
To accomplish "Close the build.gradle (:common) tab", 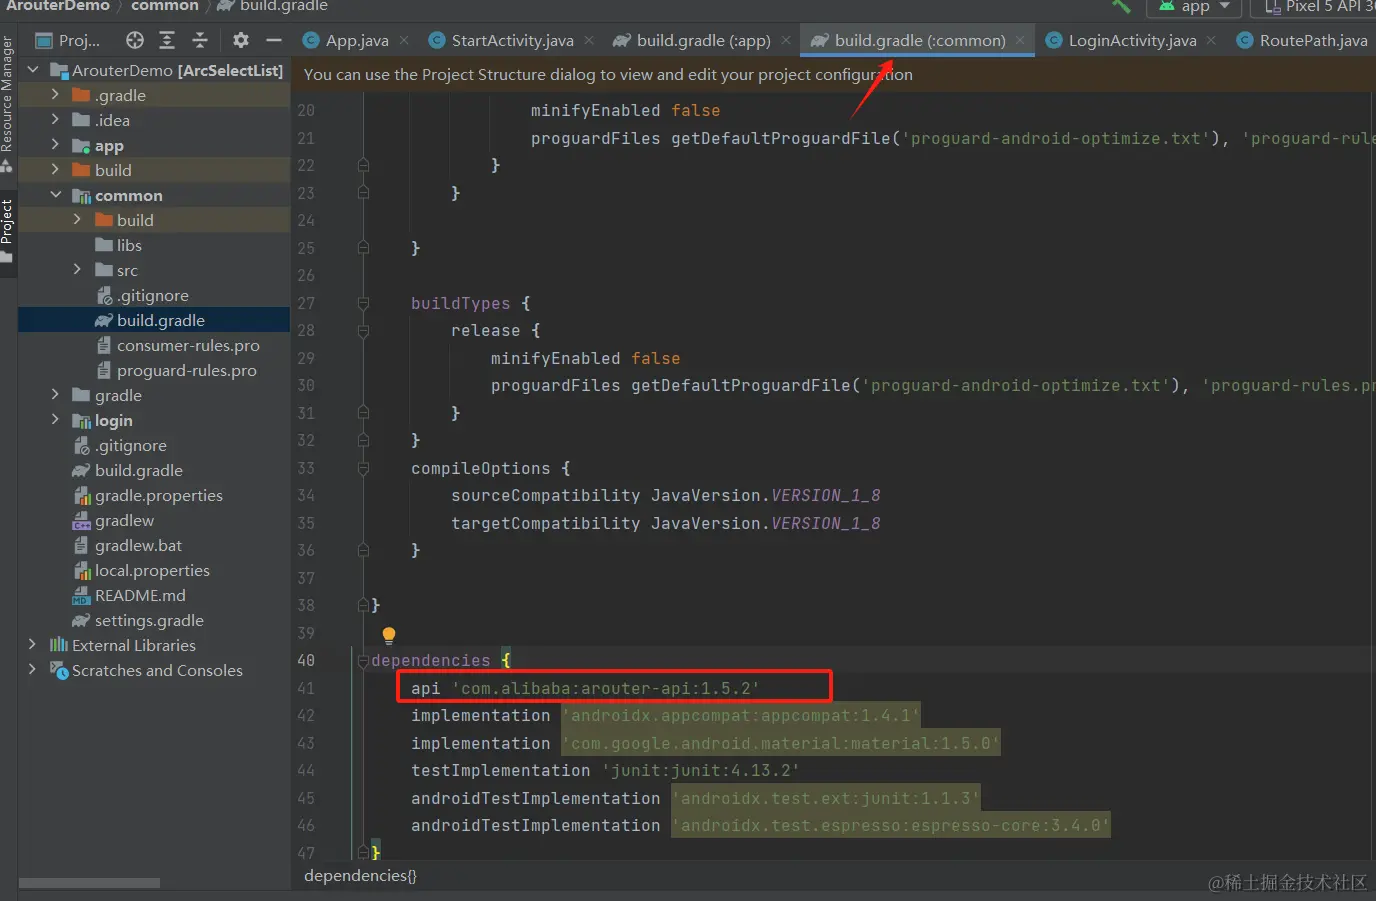I will coord(1020,40).
